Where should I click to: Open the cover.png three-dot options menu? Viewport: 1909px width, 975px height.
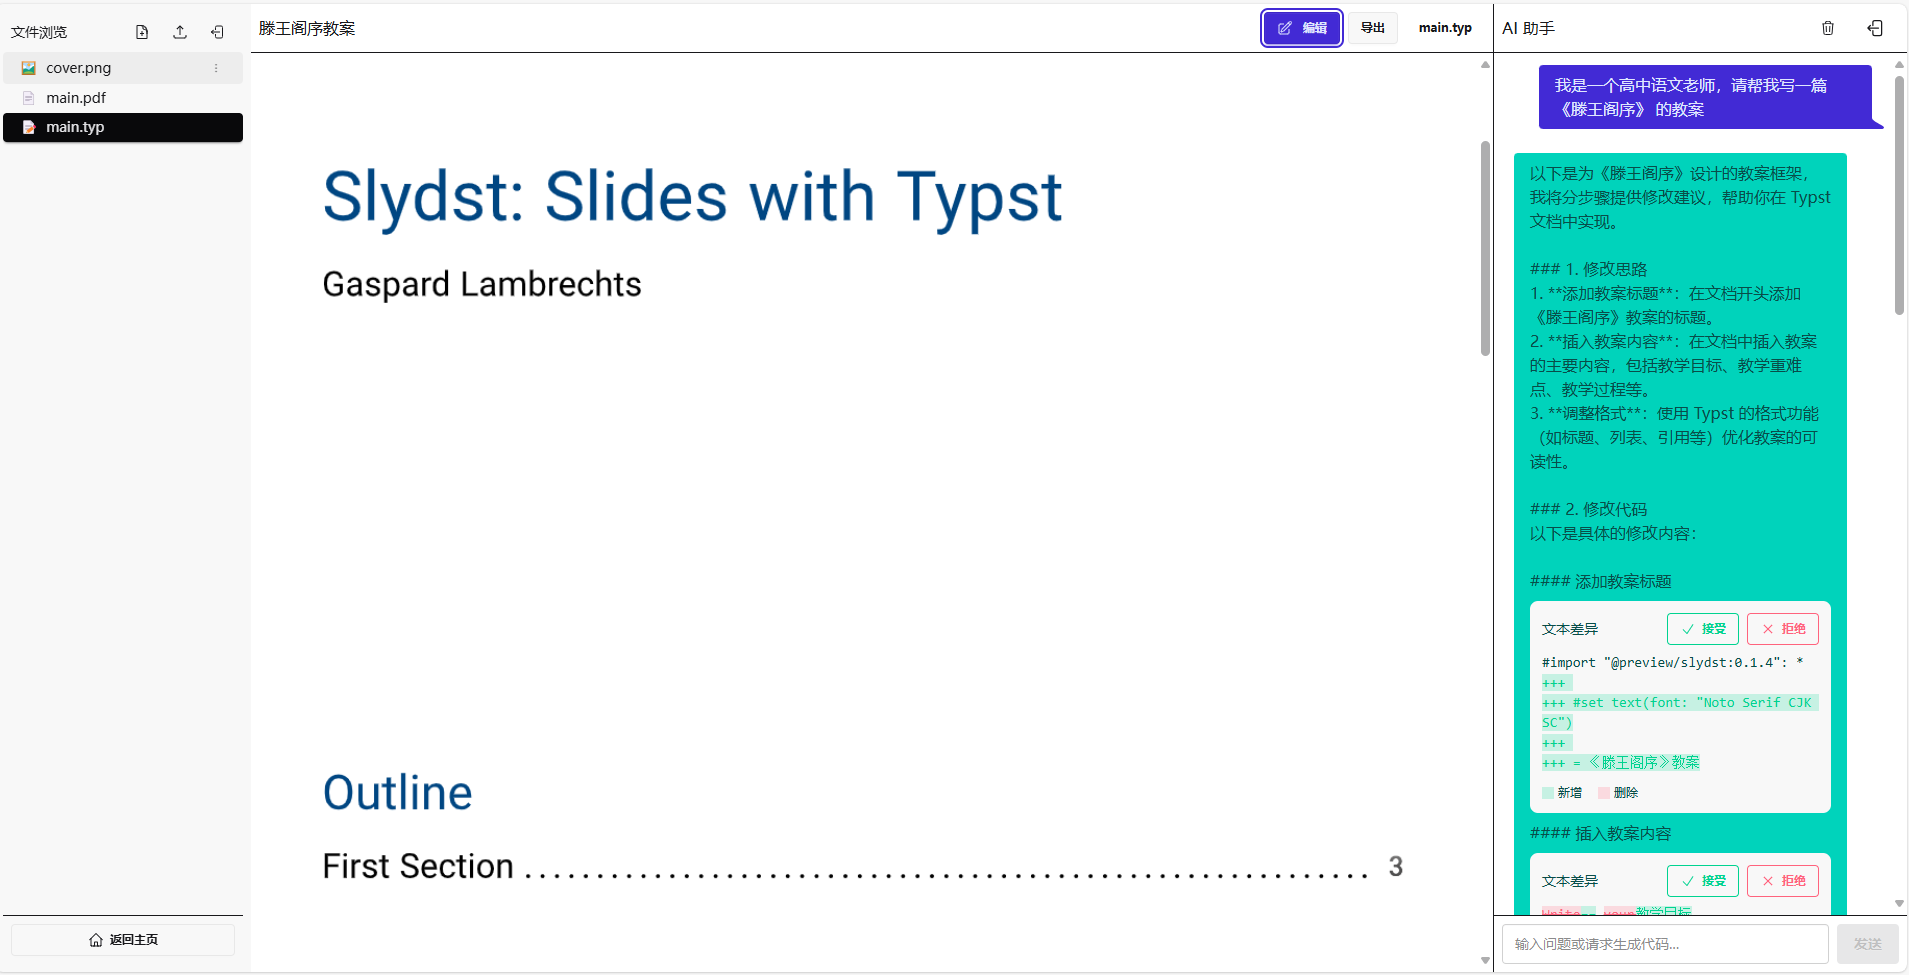pos(216,68)
